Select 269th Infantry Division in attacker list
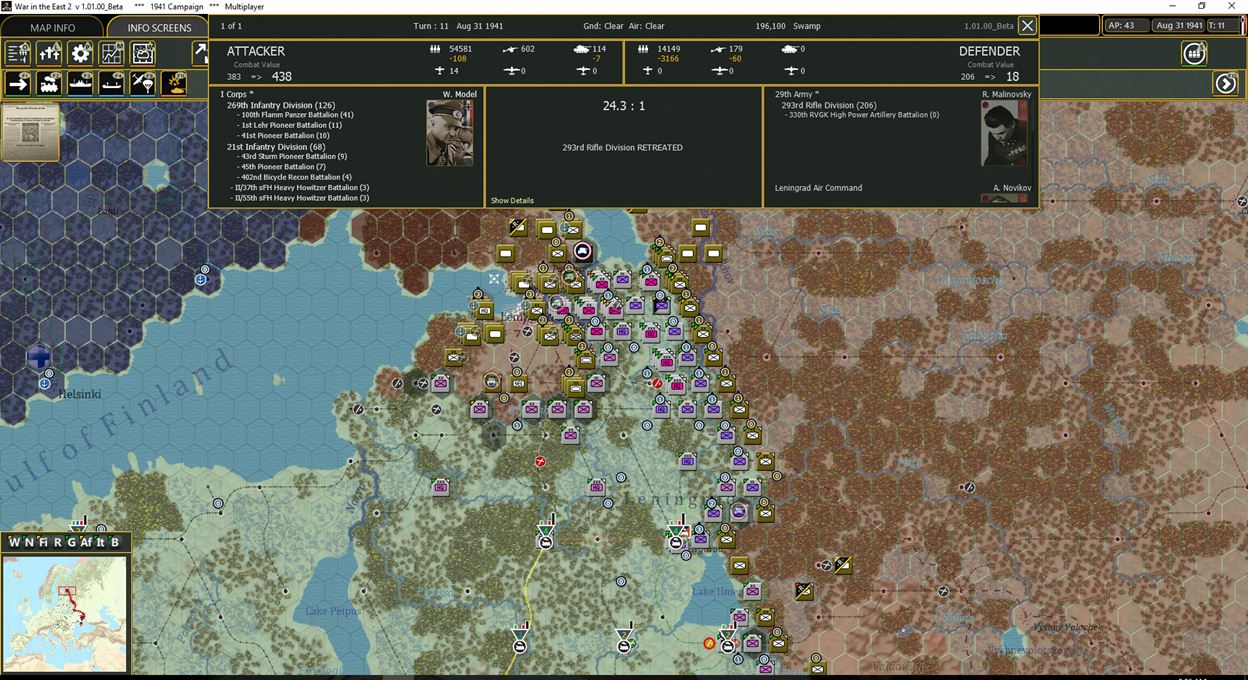 pos(281,105)
